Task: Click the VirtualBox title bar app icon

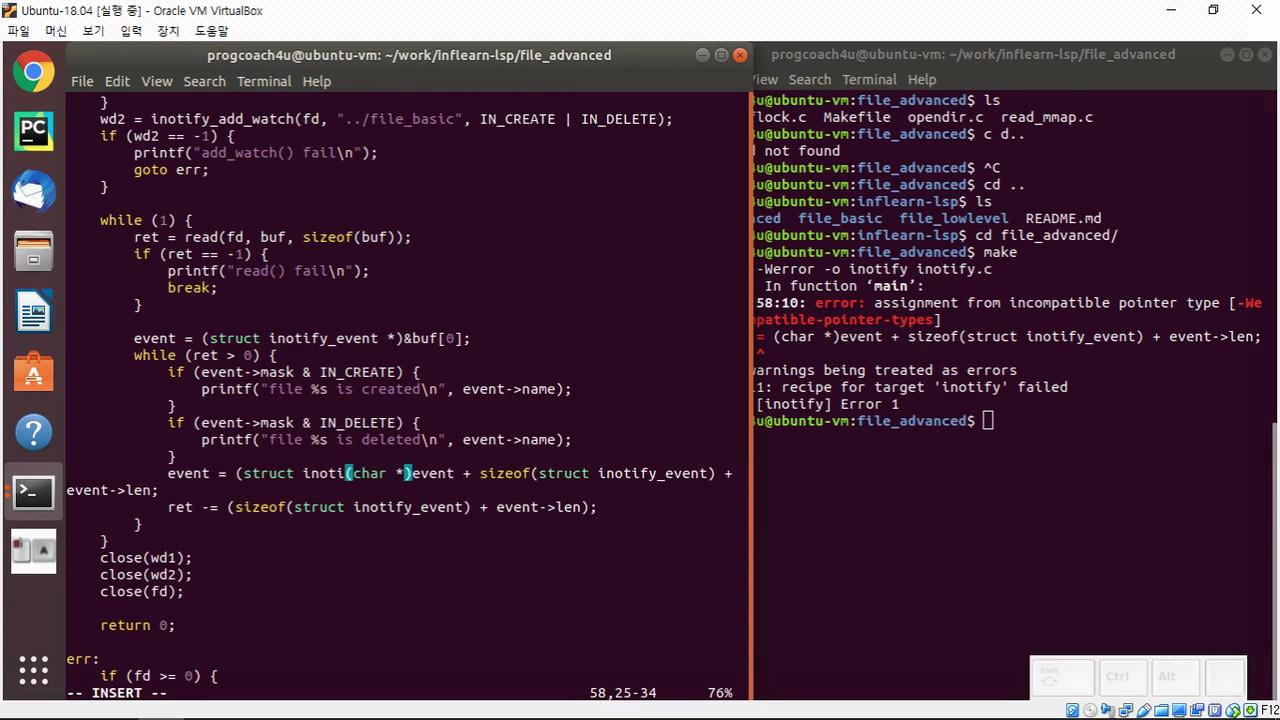Action: coord(10,10)
